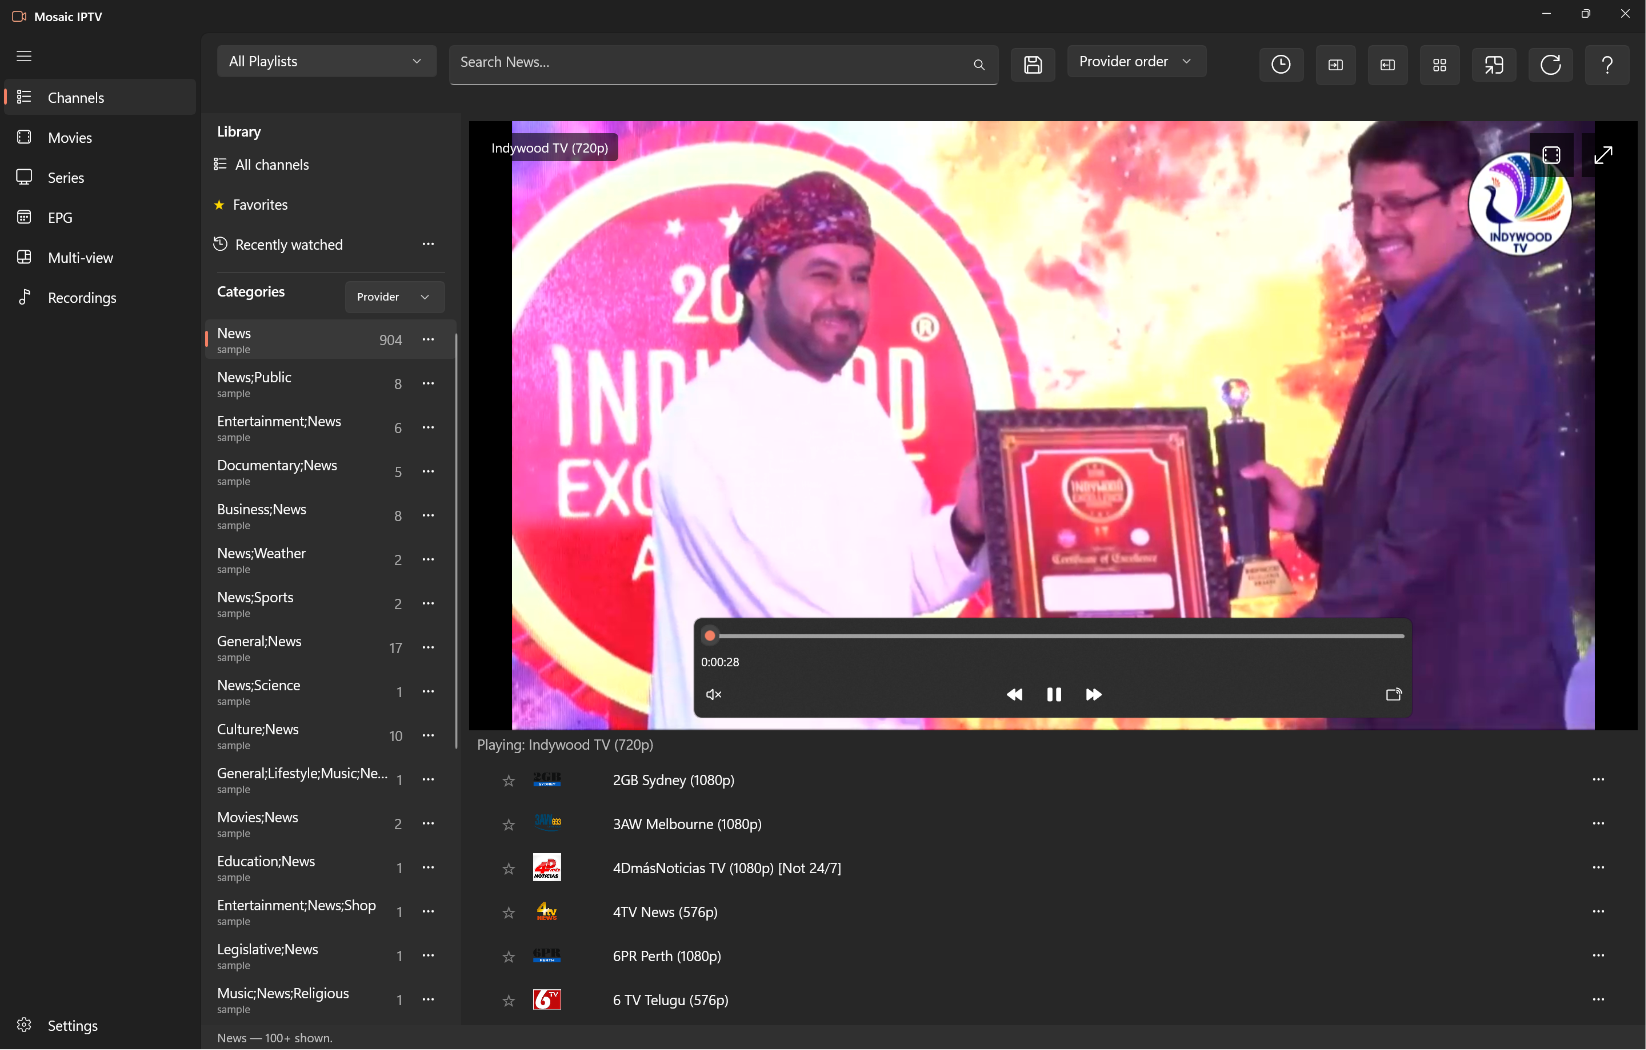Click the panel right-arrow layout icon
1646x1050 pixels.
point(1335,65)
